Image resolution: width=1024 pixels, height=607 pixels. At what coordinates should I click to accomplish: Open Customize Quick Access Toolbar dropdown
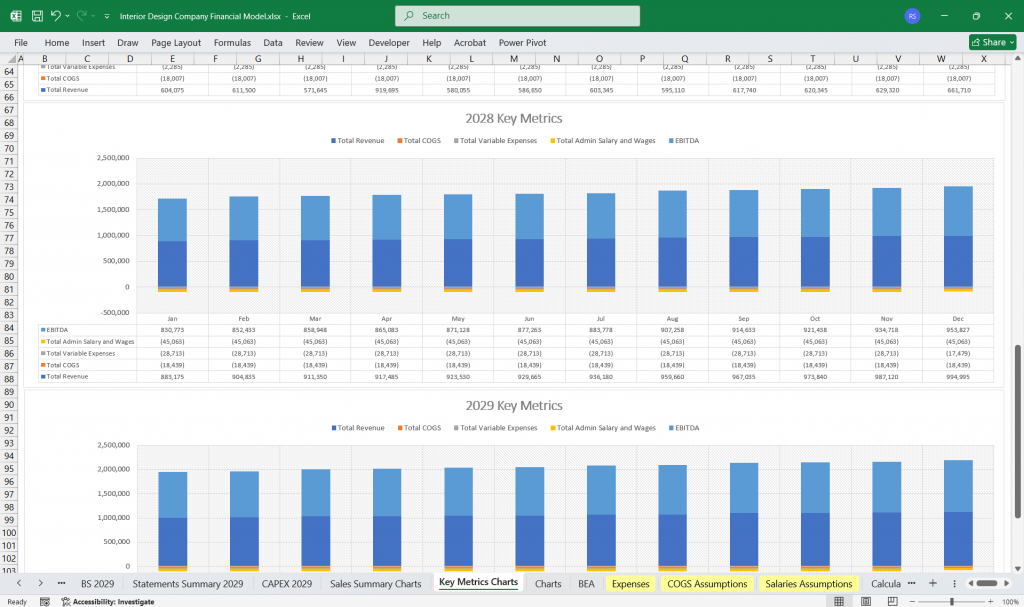107,16
